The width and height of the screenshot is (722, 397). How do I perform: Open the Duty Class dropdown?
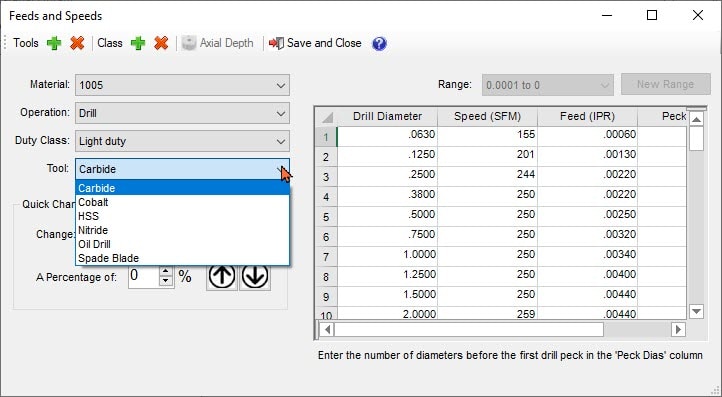(x=182, y=141)
